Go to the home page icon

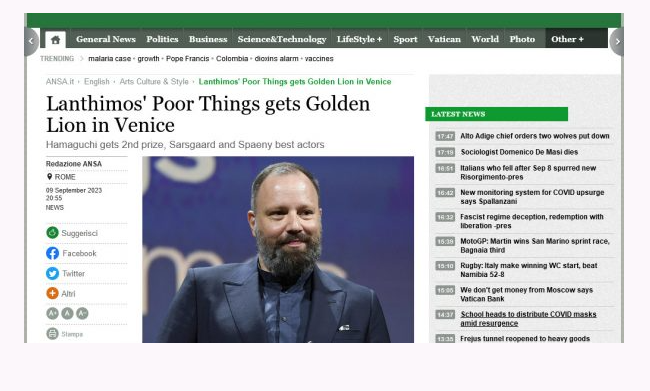(x=56, y=40)
